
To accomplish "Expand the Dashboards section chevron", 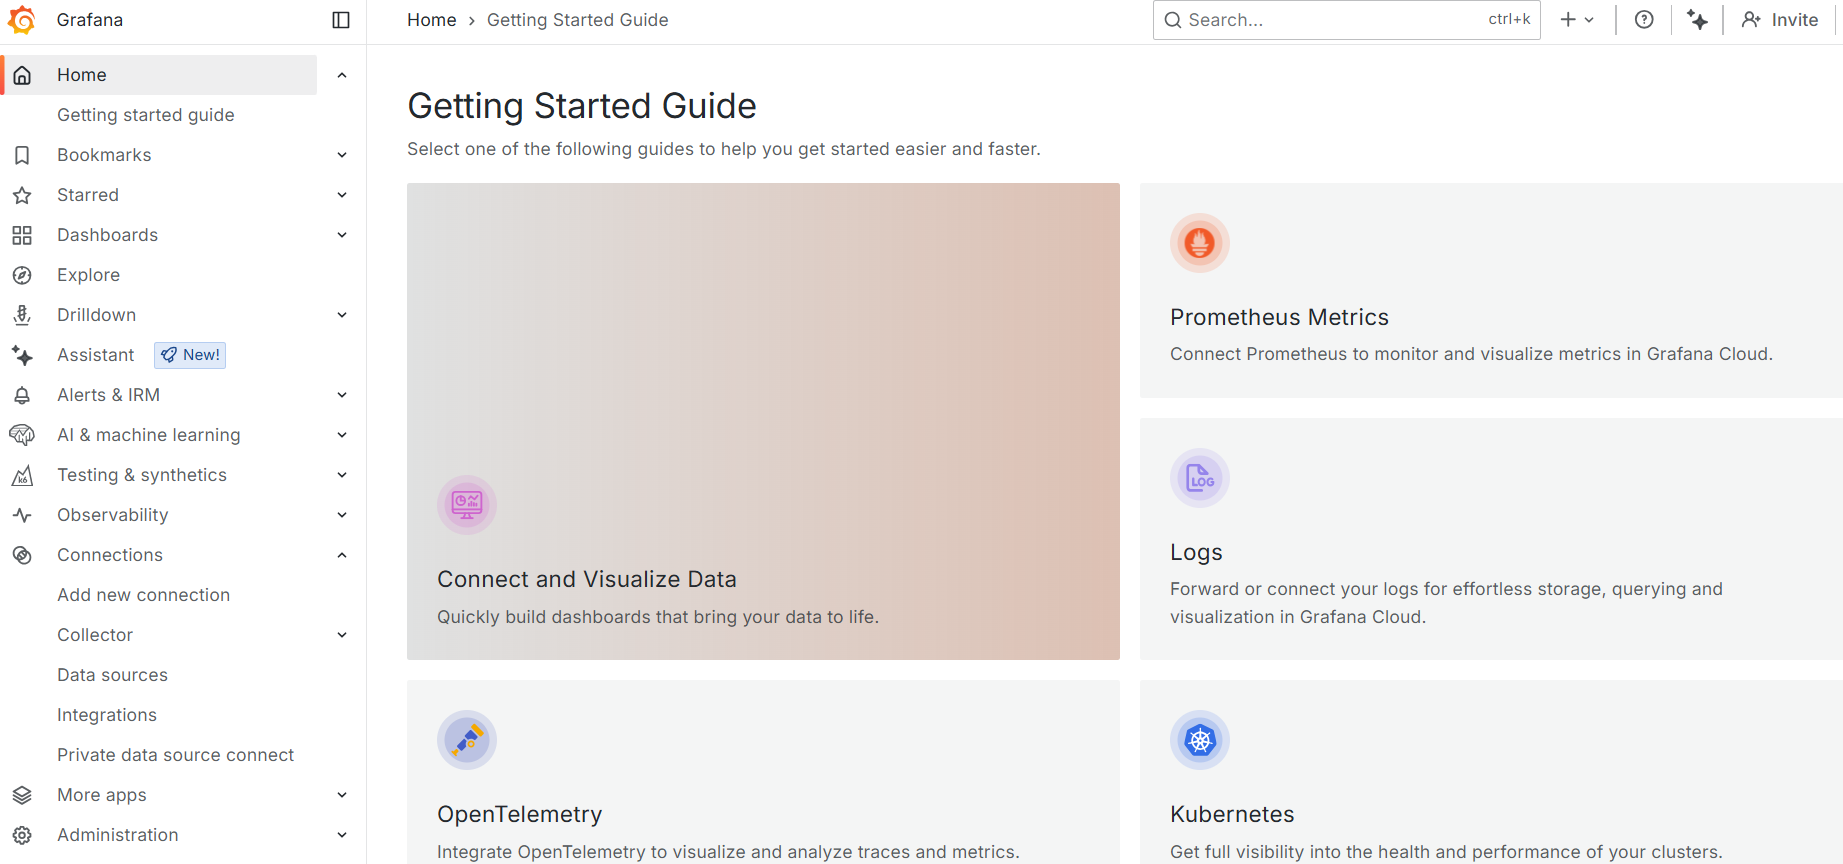I will point(342,235).
